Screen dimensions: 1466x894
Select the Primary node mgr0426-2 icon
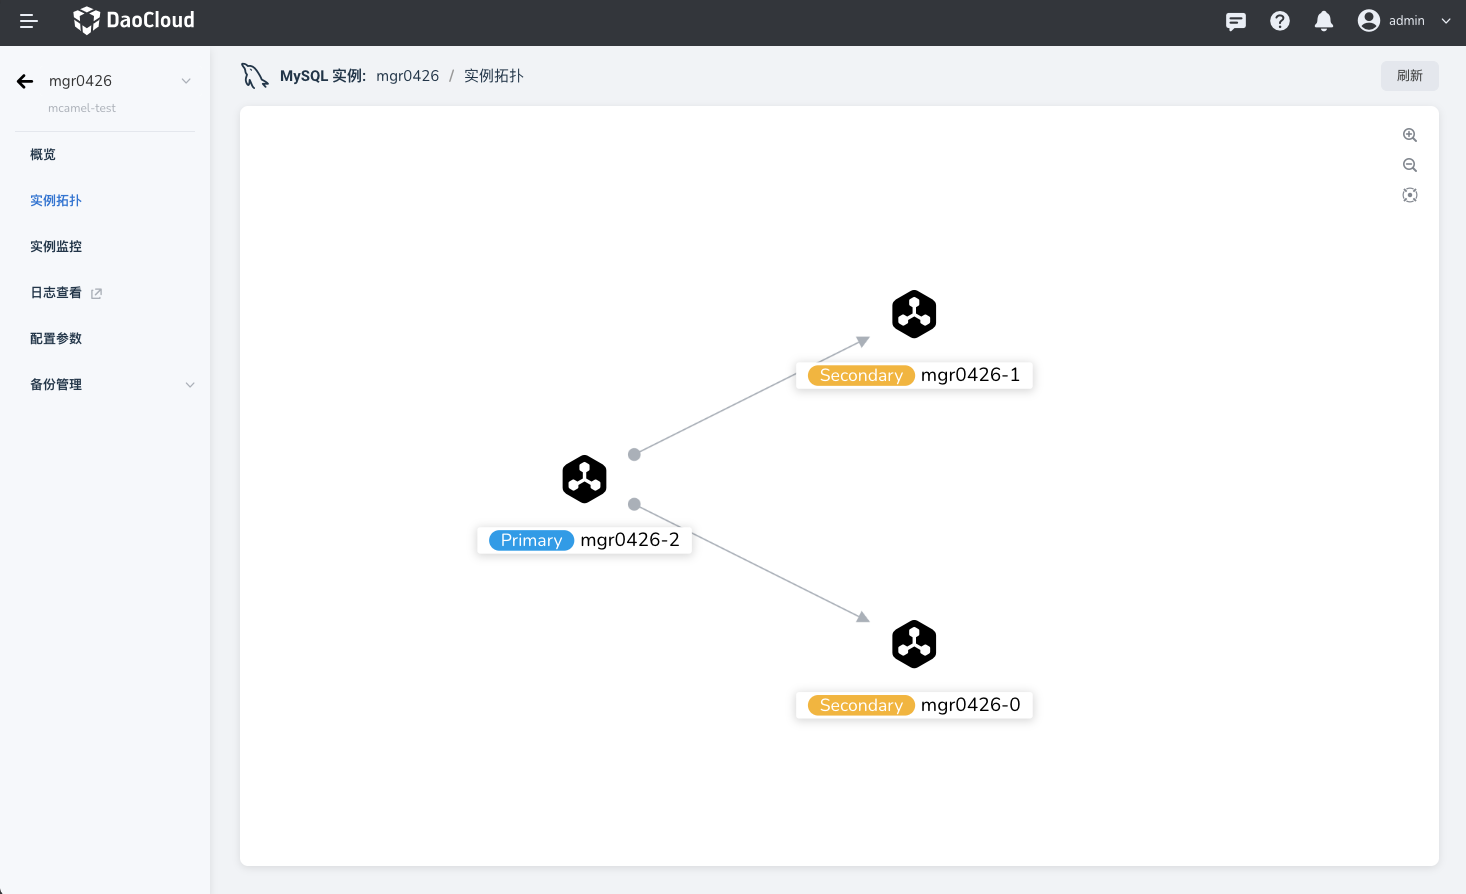click(584, 479)
